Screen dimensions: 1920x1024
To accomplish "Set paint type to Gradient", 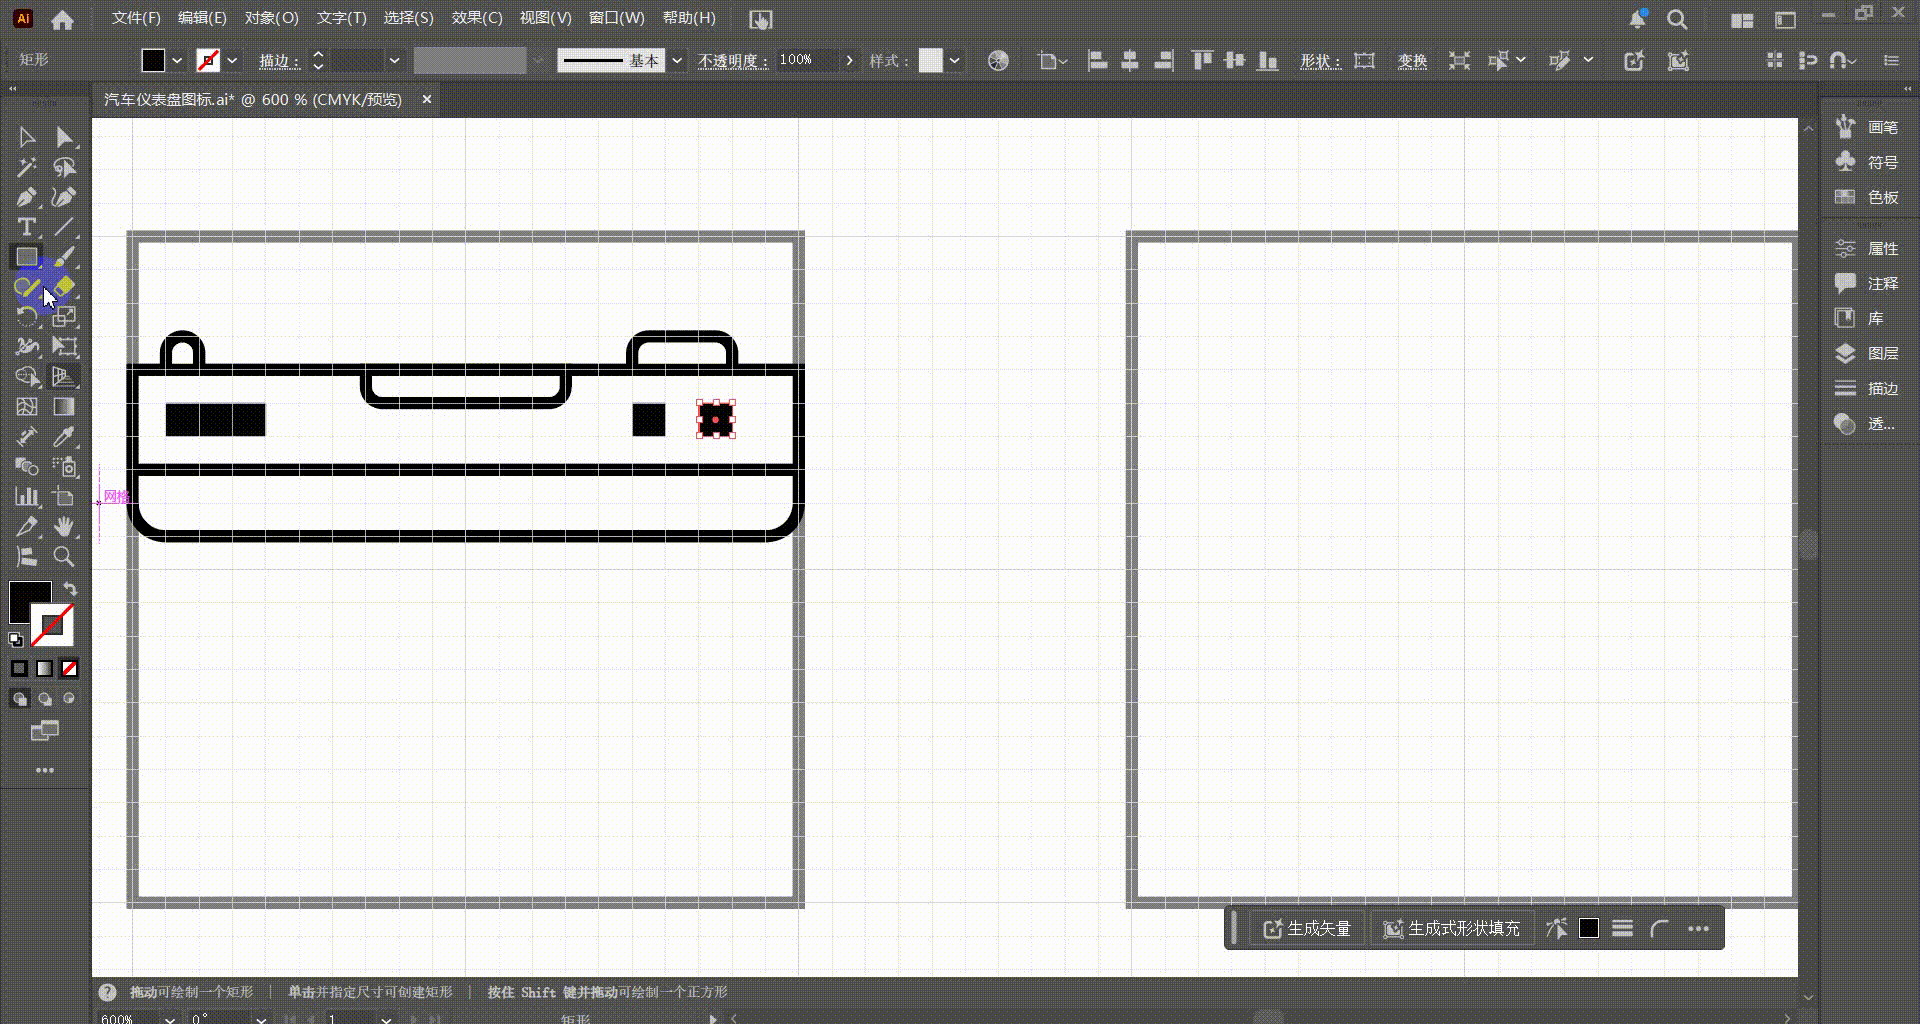I will pos(45,668).
